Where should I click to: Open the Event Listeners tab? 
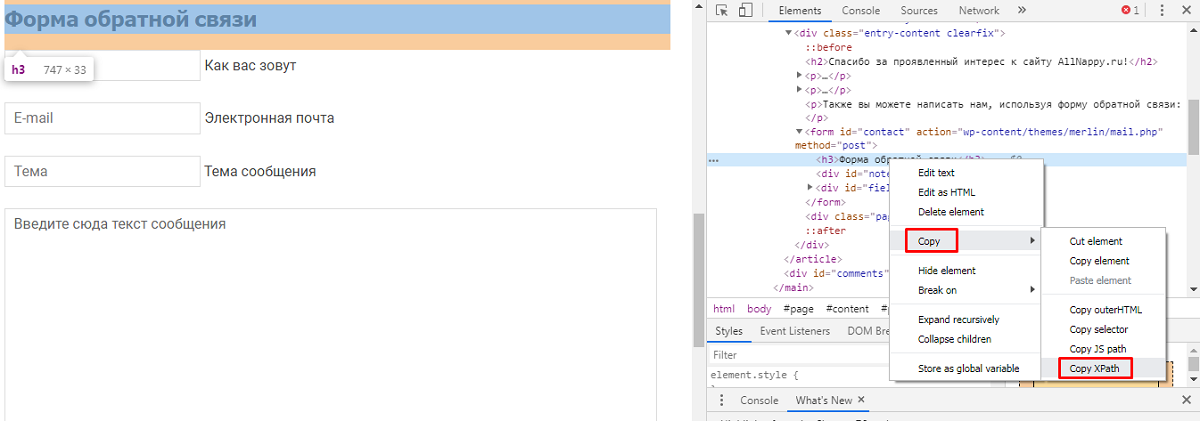click(794, 331)
